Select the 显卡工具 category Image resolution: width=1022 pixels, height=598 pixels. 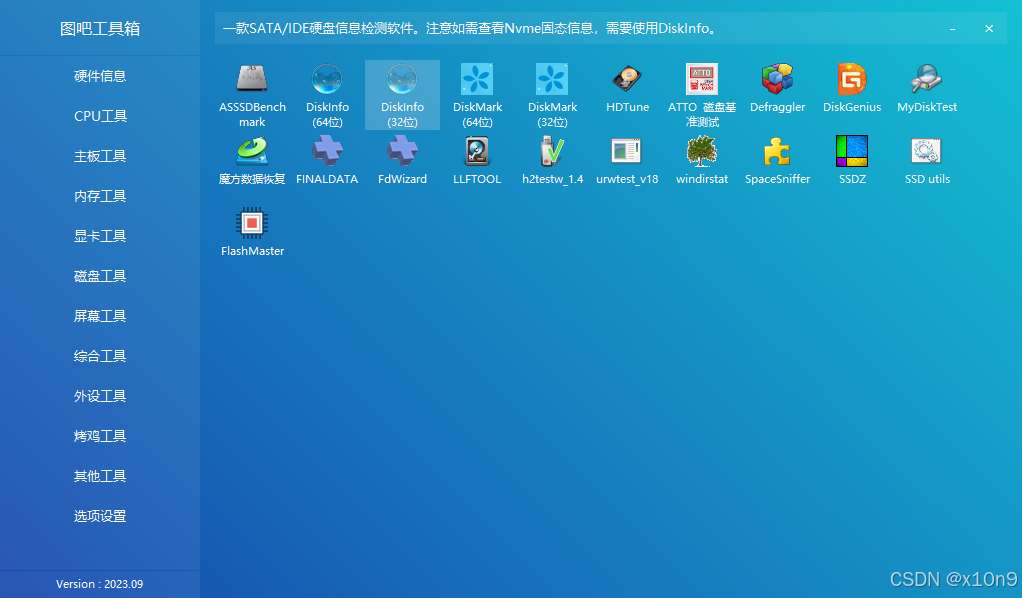point(100,236)
